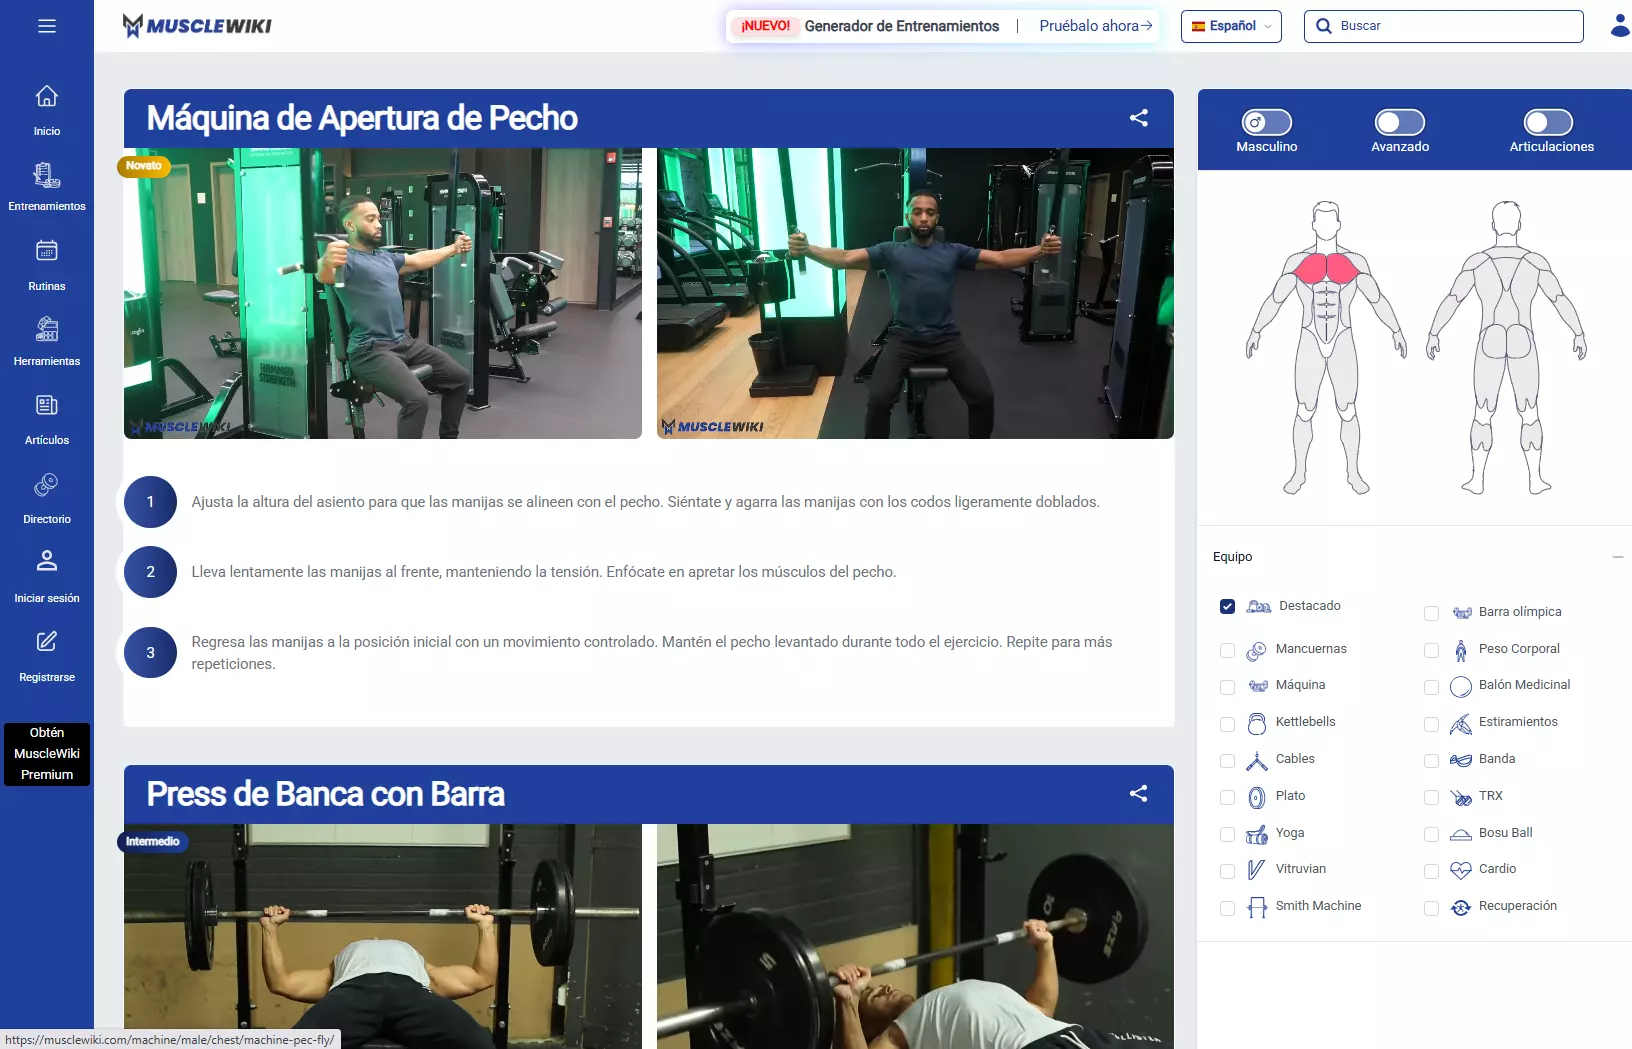
Task: Click the Cardio heart icon
Action: click(x=1461, y=871)
